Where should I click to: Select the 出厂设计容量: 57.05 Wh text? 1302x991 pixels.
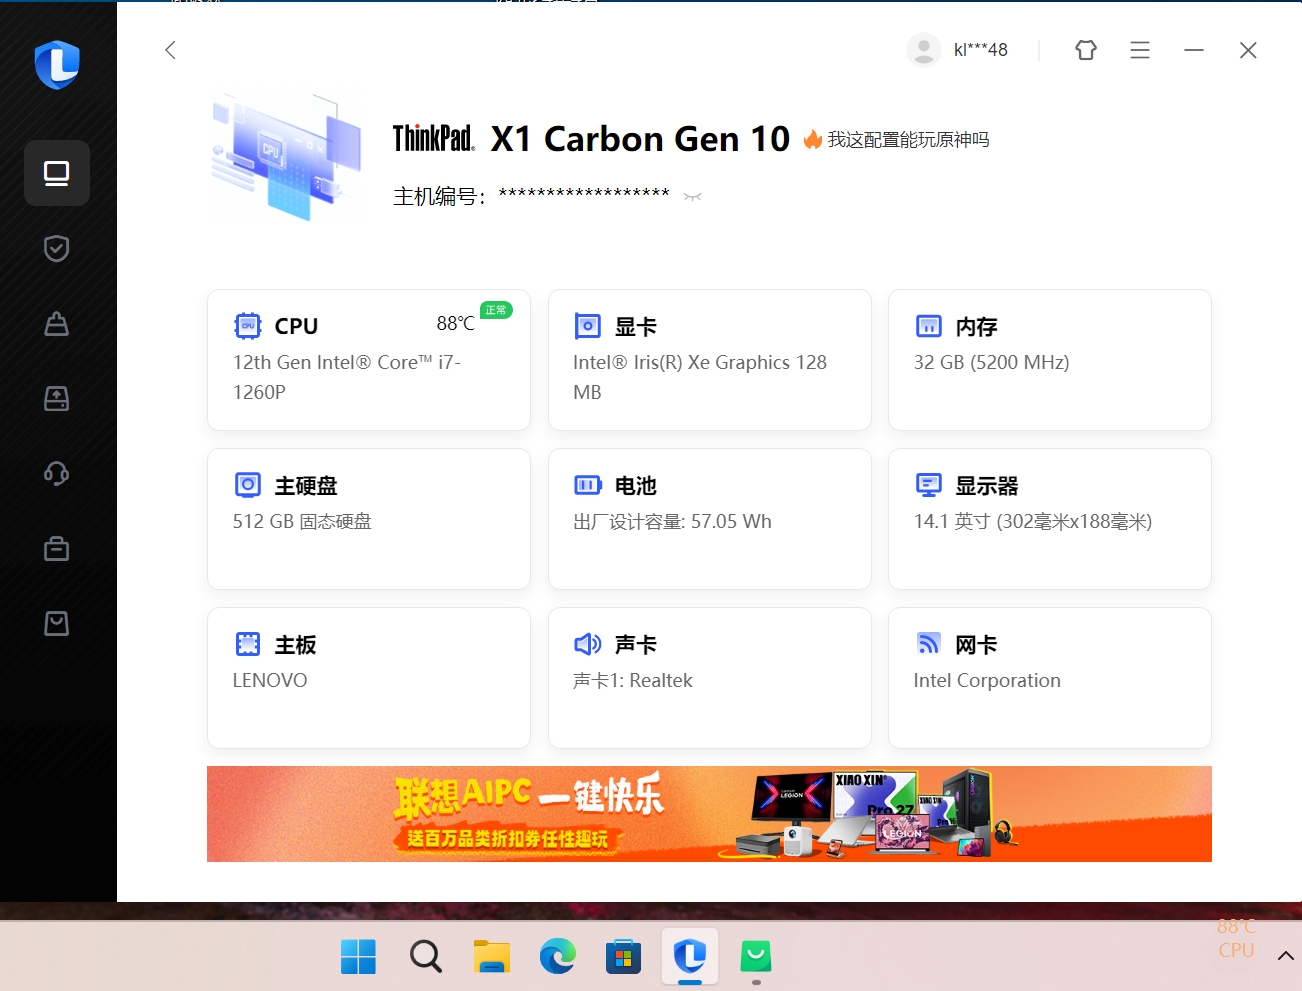click(x=672, y=521)
